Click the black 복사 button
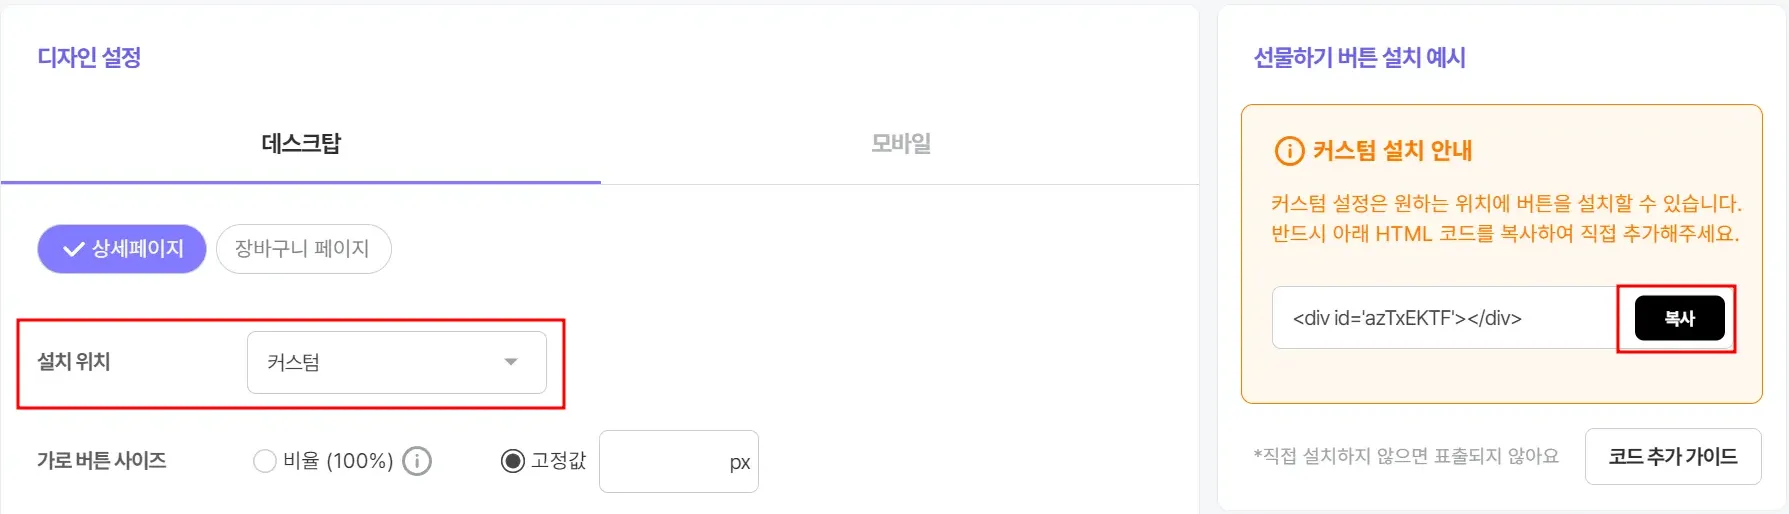Image resolution: width=1789 pixels, height=514 pixels. (x=1680, y=318)
